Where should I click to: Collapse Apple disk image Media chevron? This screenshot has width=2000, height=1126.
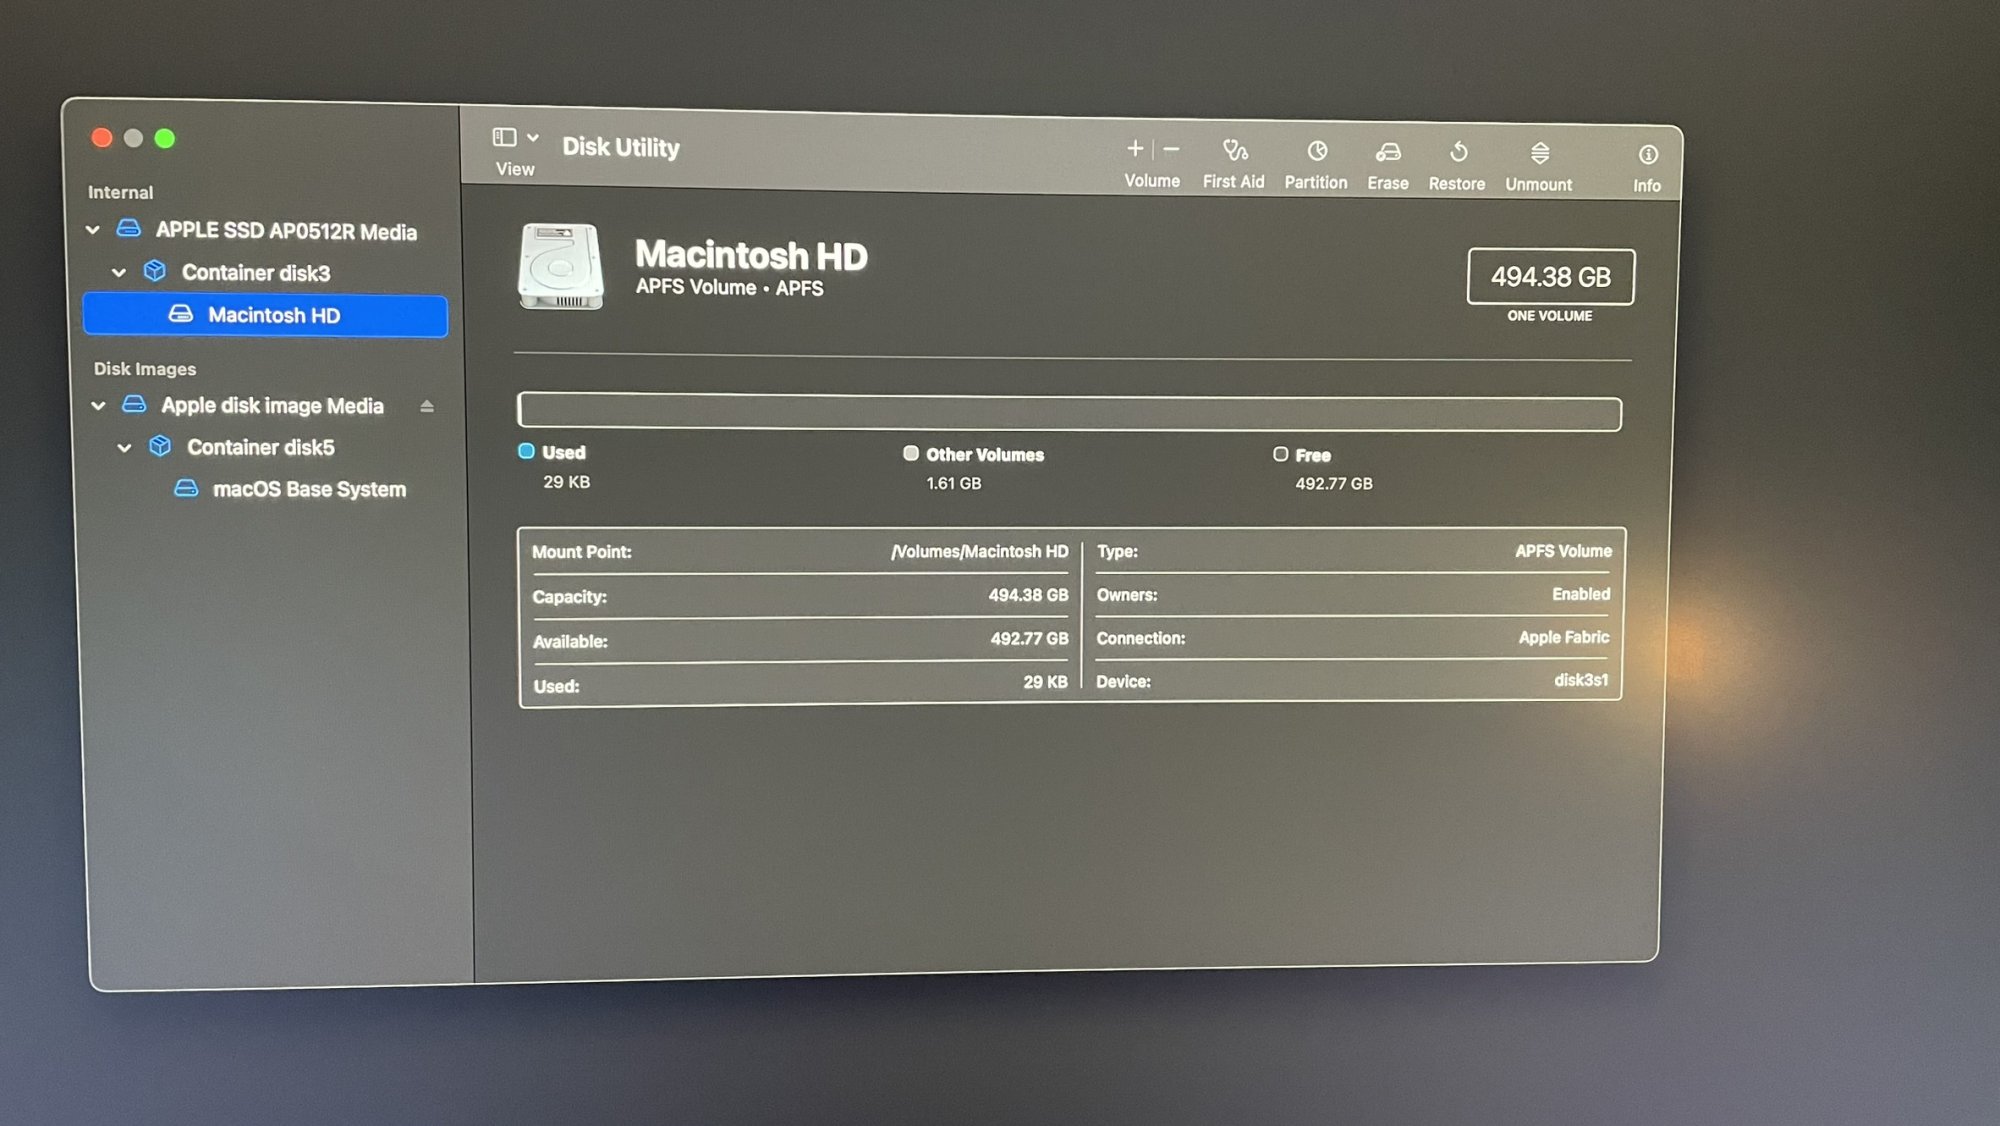[98, 405]
